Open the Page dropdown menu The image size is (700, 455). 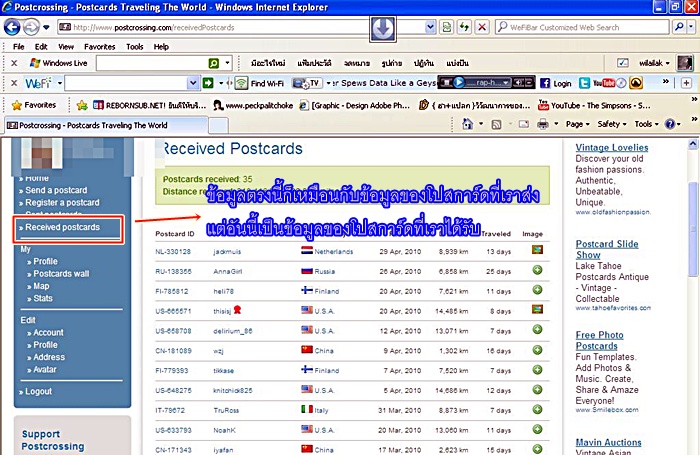578,124
